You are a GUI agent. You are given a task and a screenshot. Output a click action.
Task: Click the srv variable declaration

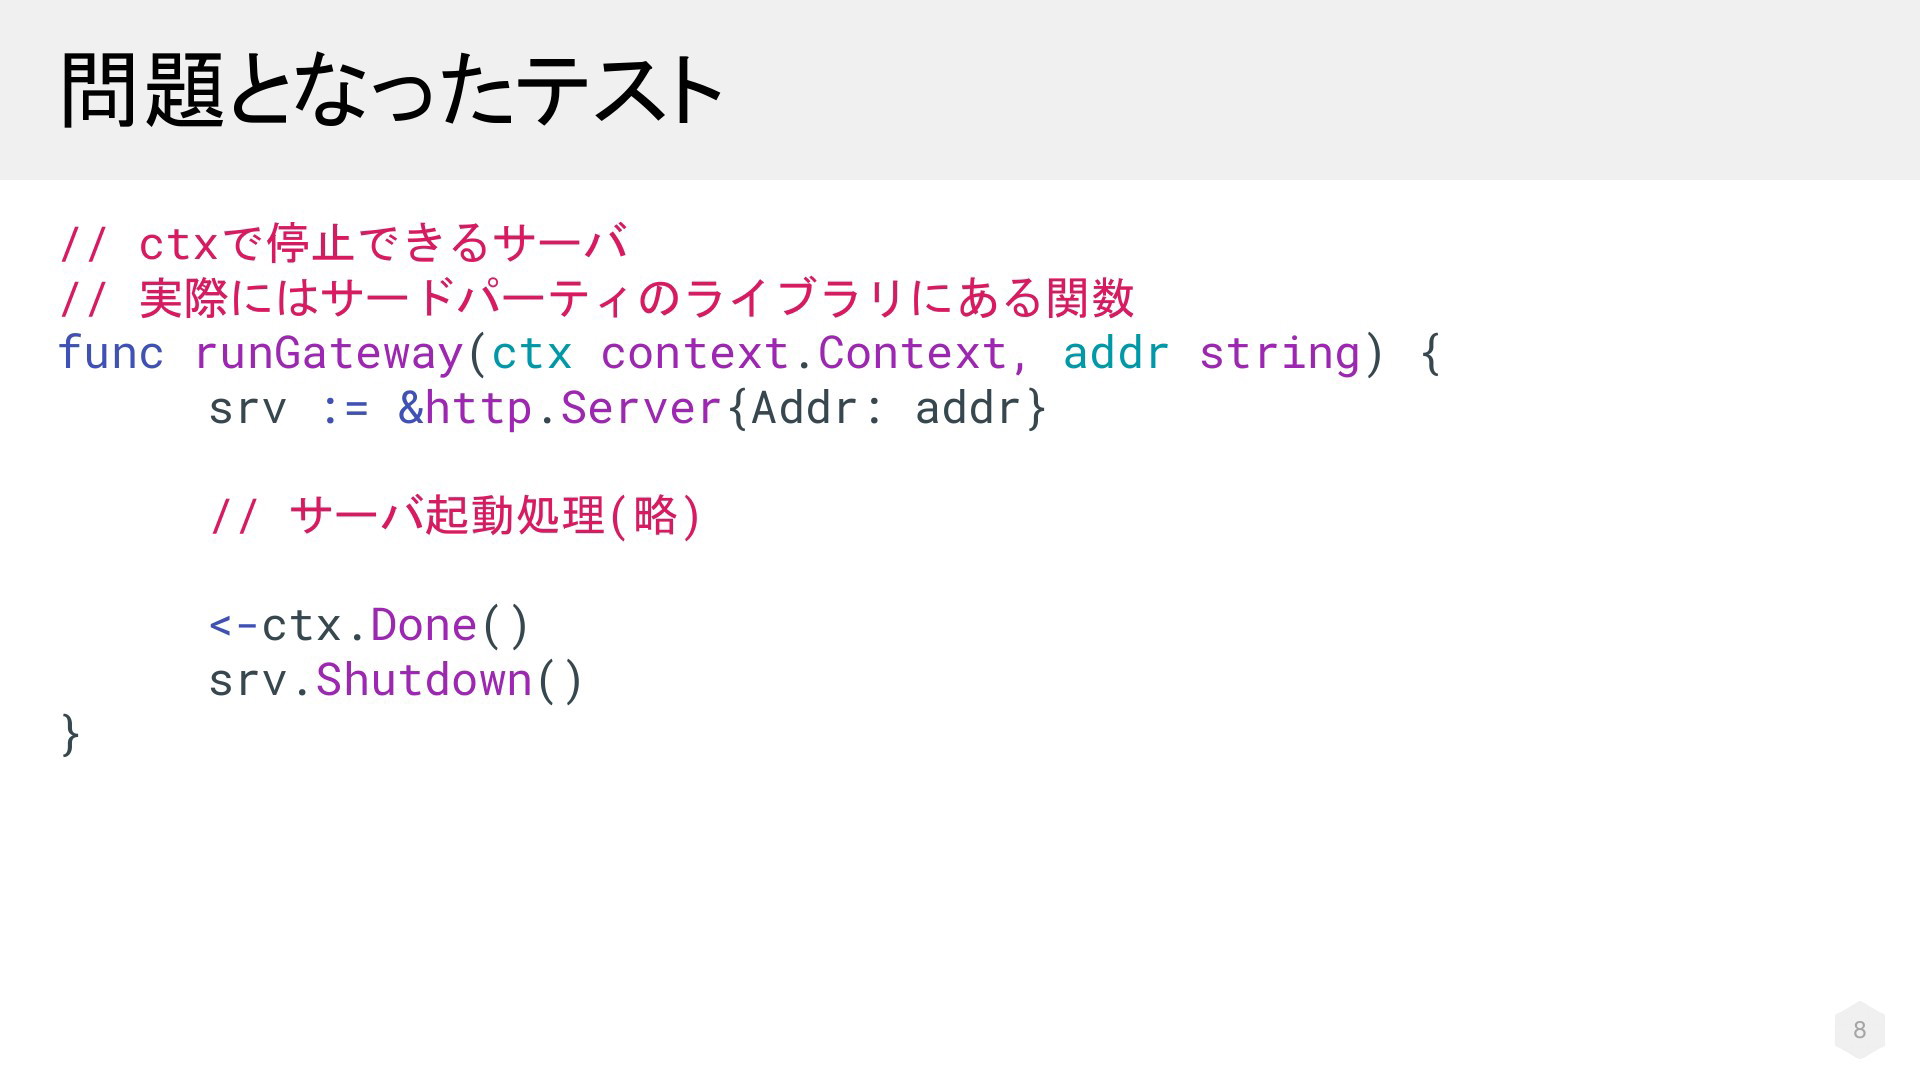tap(247, 408)
